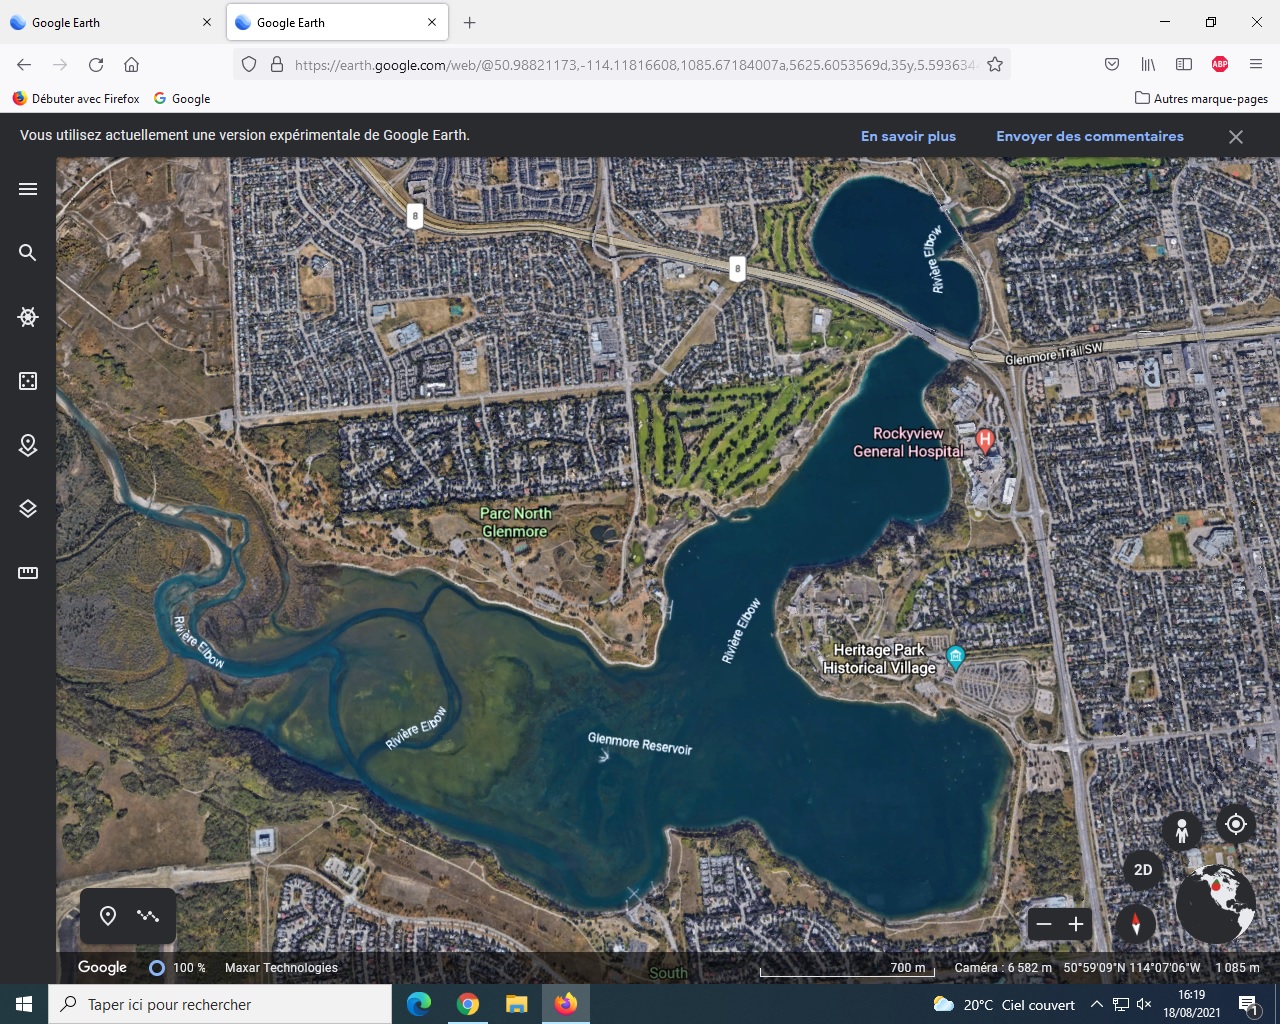
Task: Select the measure distance ruler tool
Action: (x=28, y=573)
